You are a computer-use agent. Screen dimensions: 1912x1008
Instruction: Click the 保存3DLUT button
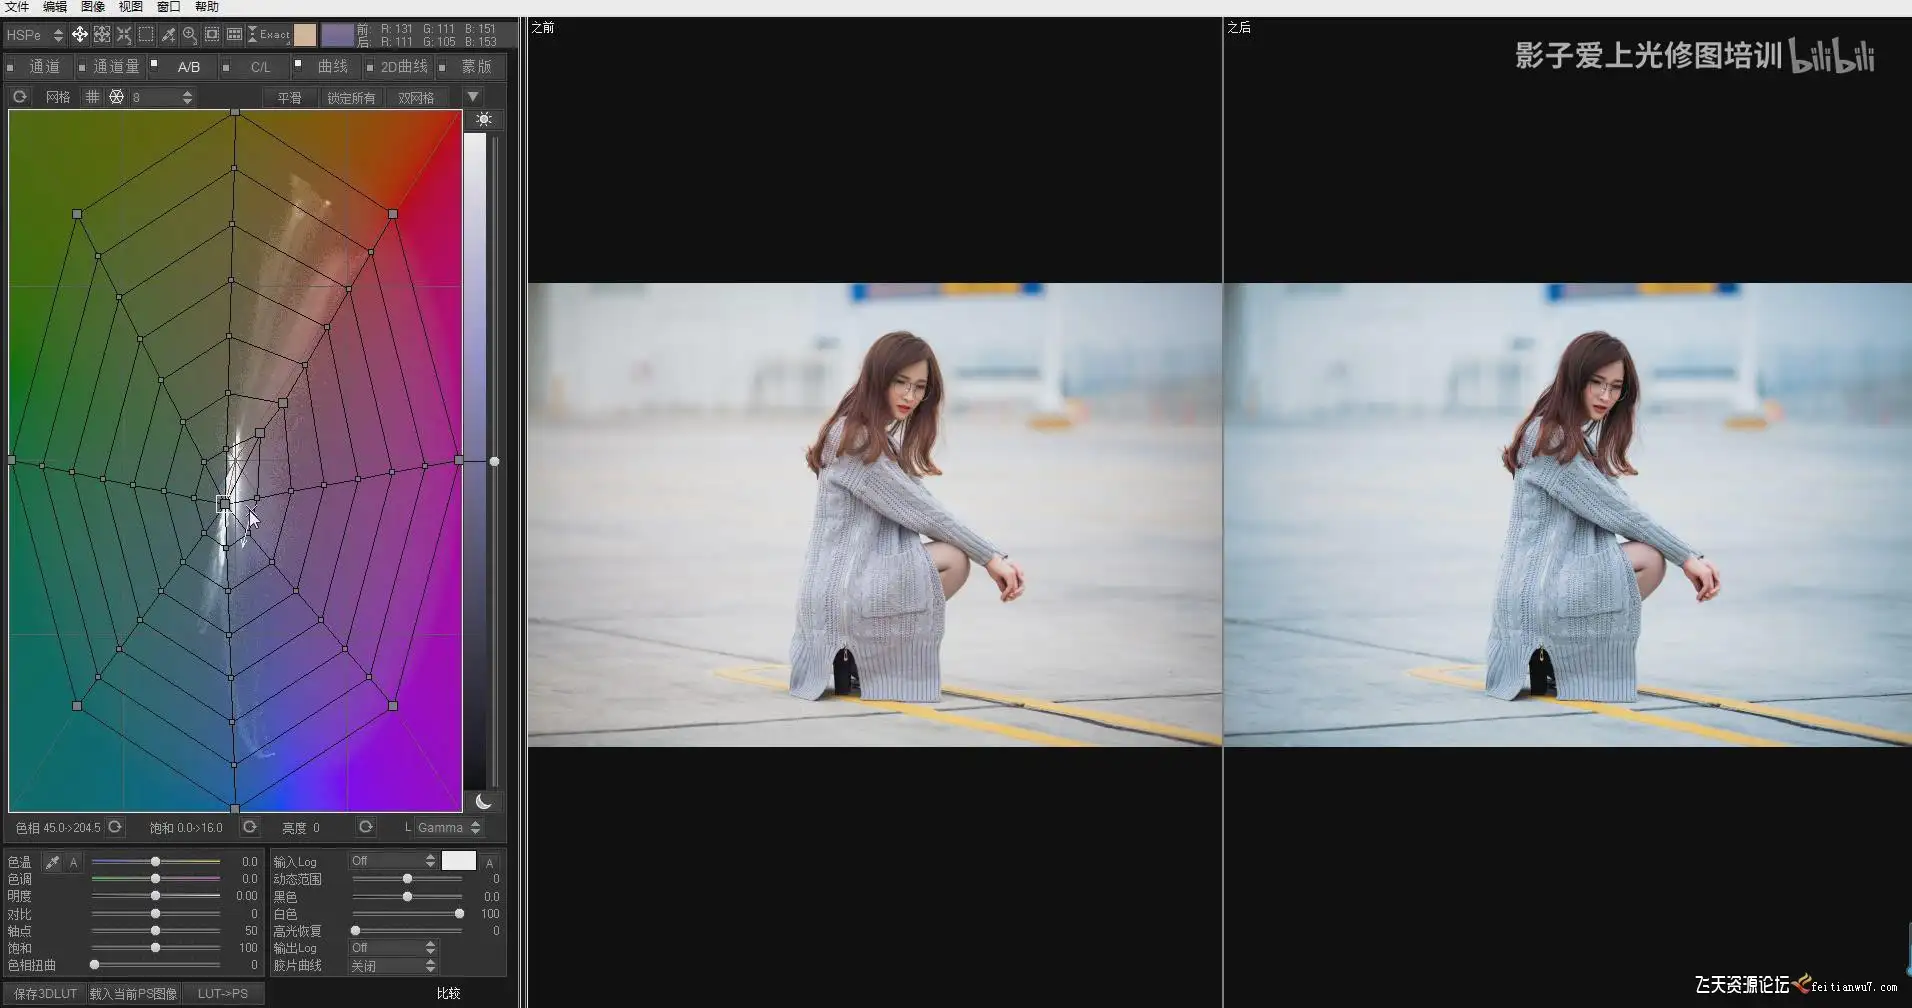[45, 993]
